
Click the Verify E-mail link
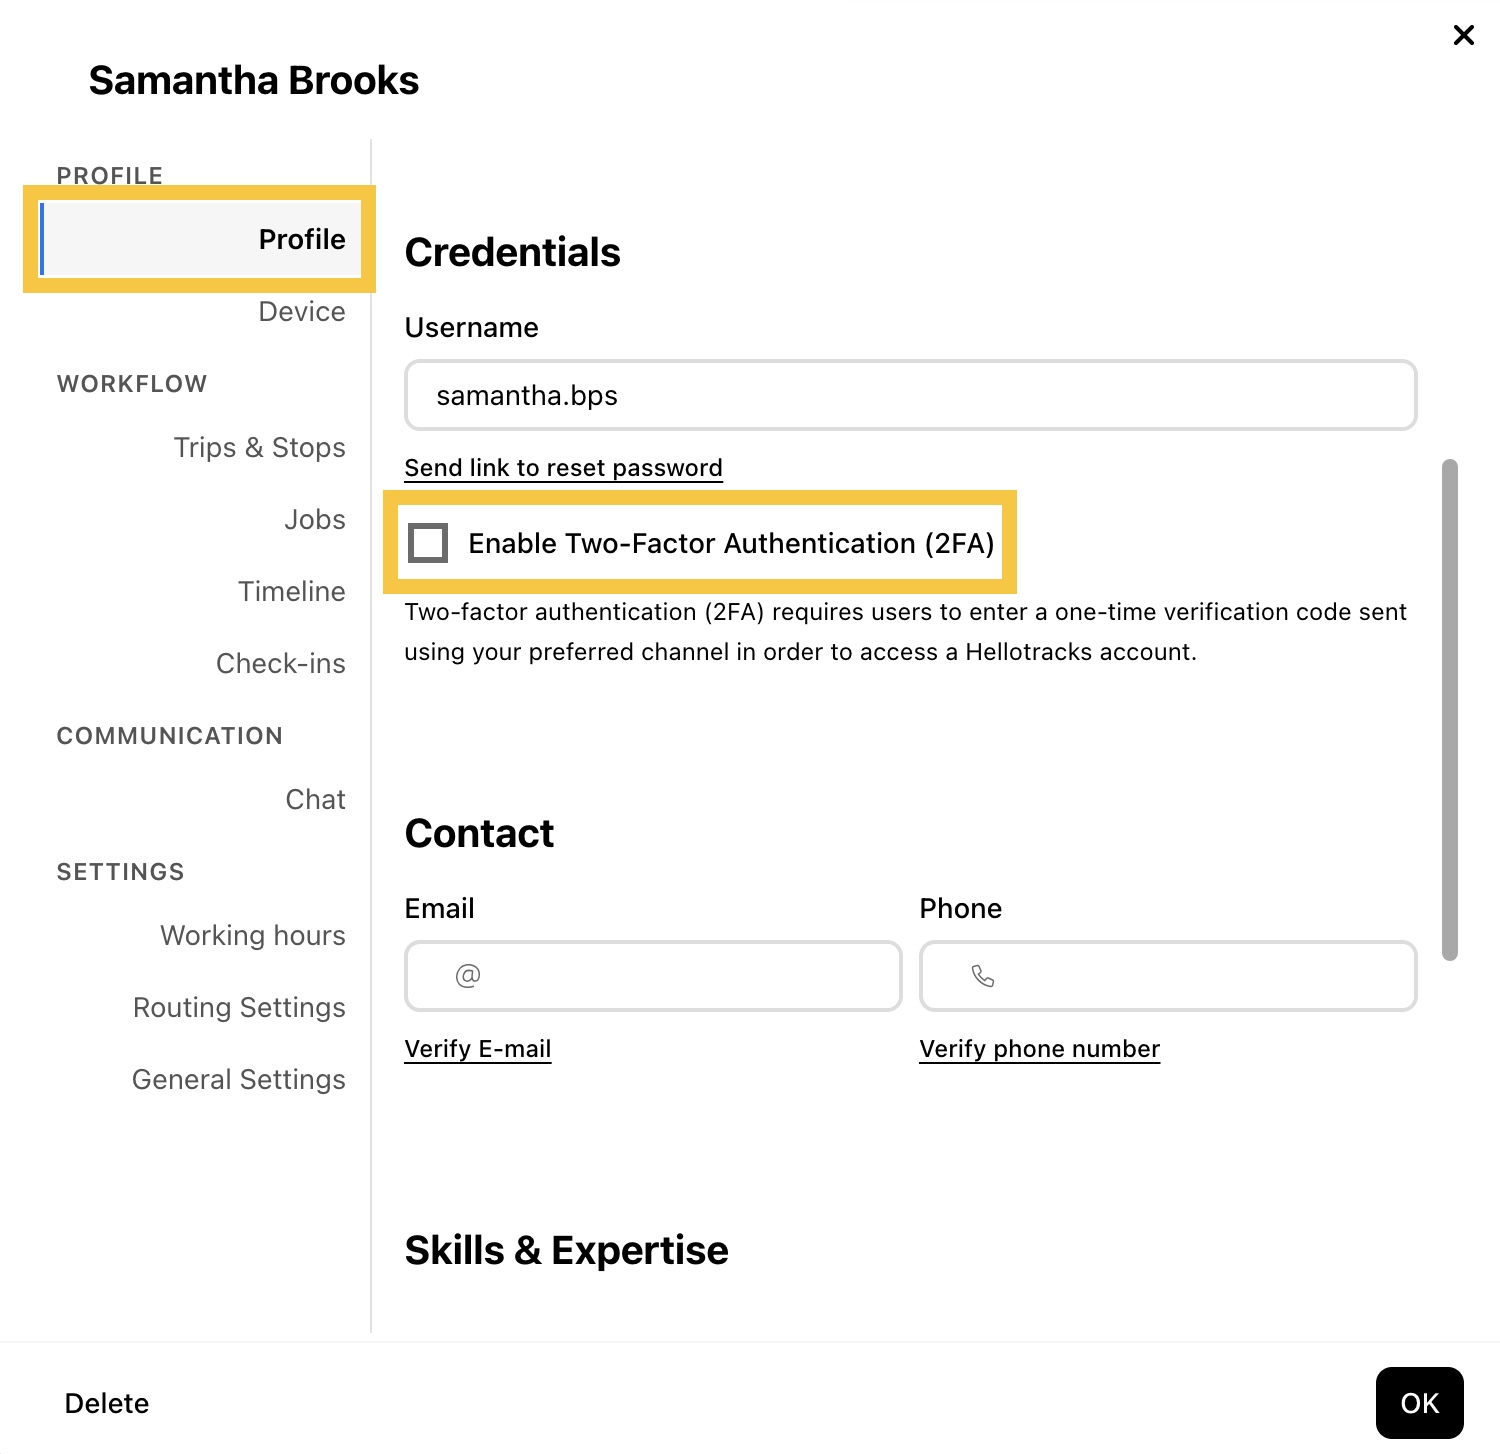click(x=477, y=1049)
